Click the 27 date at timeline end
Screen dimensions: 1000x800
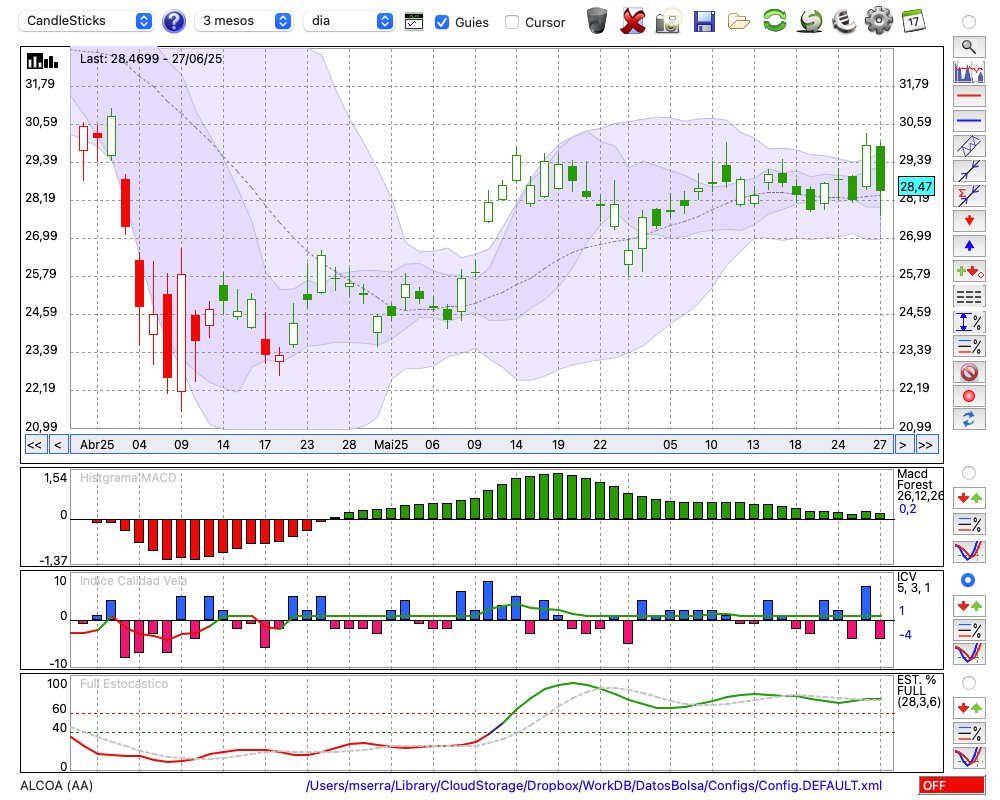click(x=880, y=445)
